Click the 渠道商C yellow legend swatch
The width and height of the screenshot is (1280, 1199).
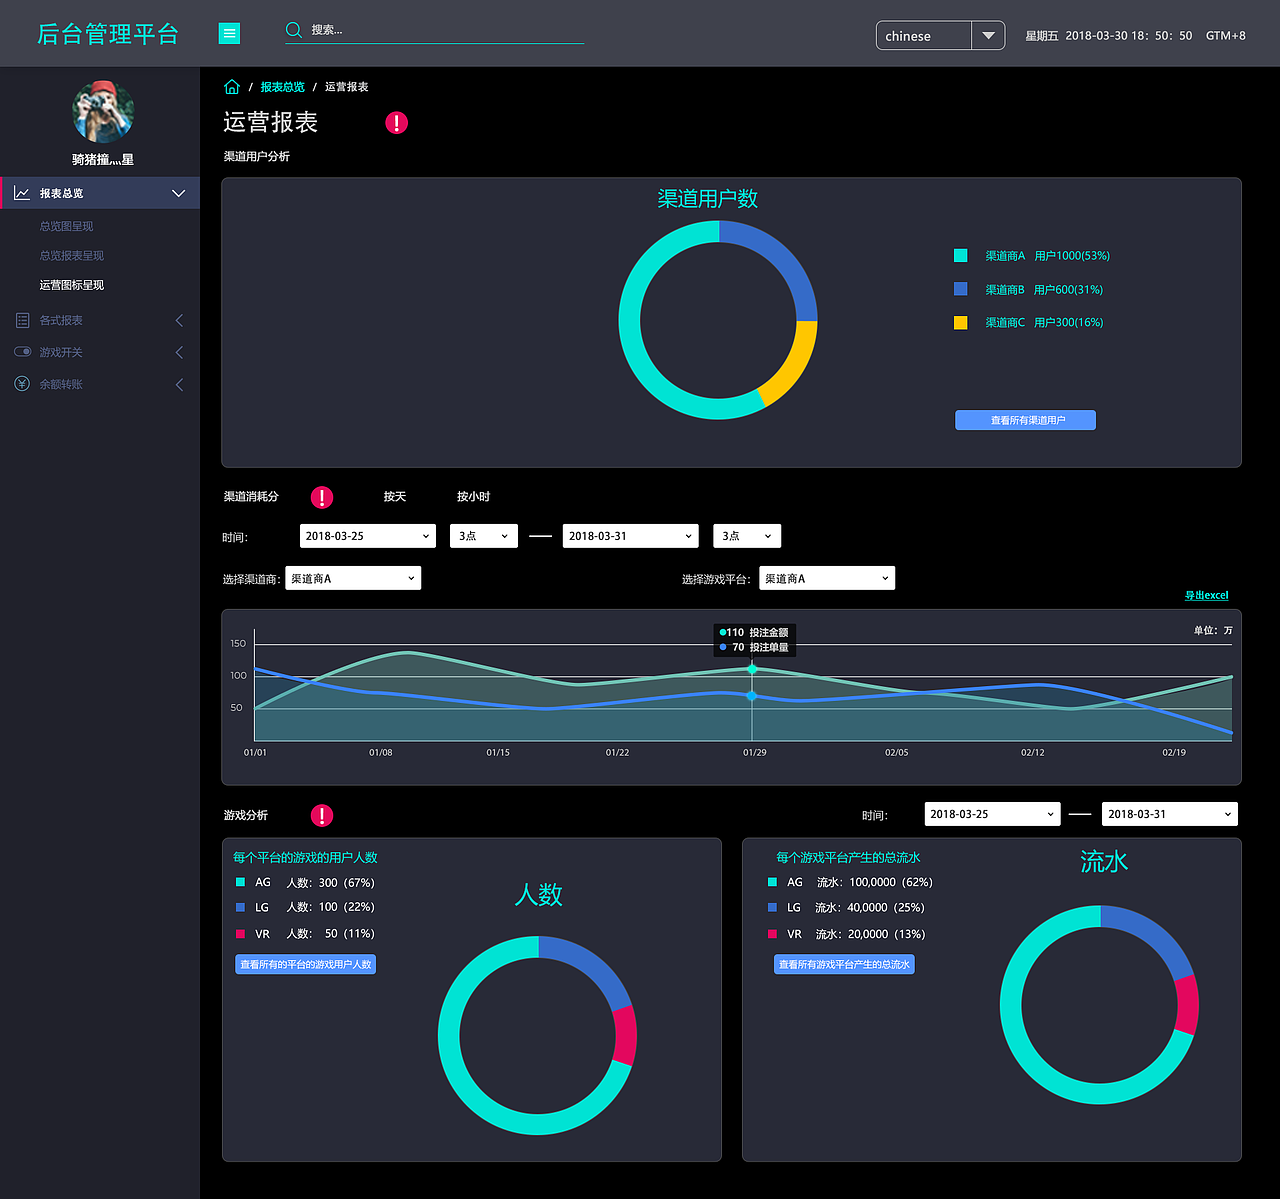pyautogui.click(x=961, y=322)
